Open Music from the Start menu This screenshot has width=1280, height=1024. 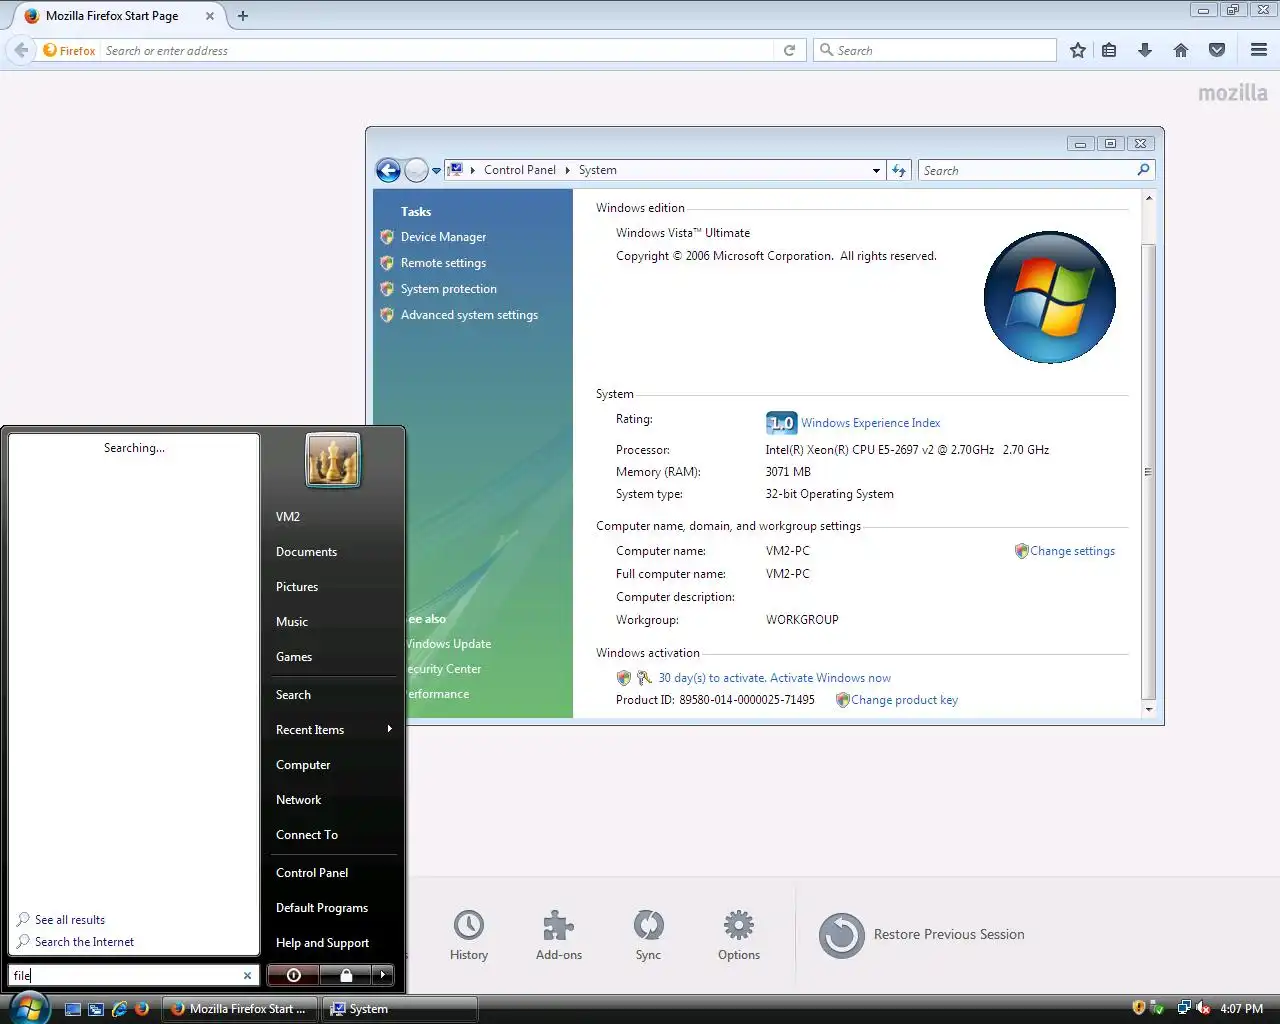tap(292, 622)
